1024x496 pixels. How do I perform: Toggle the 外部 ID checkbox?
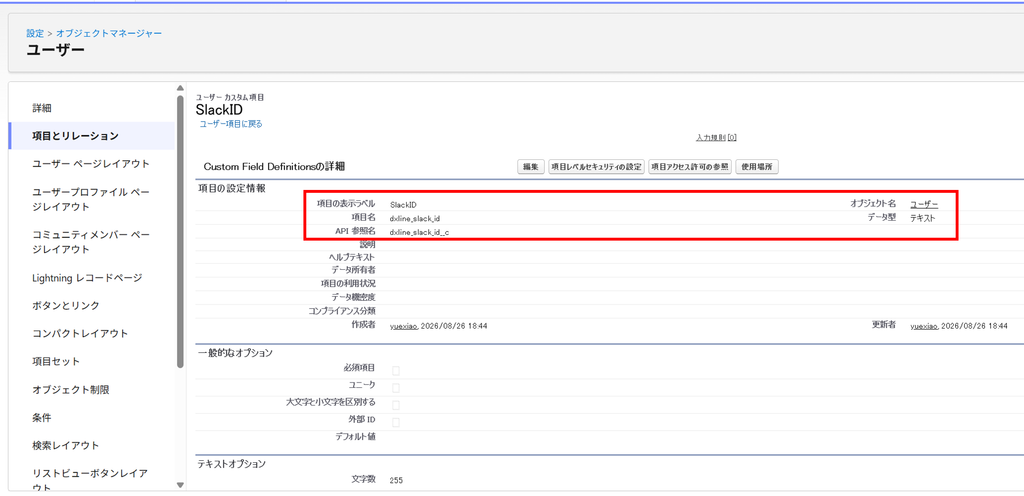396,422
